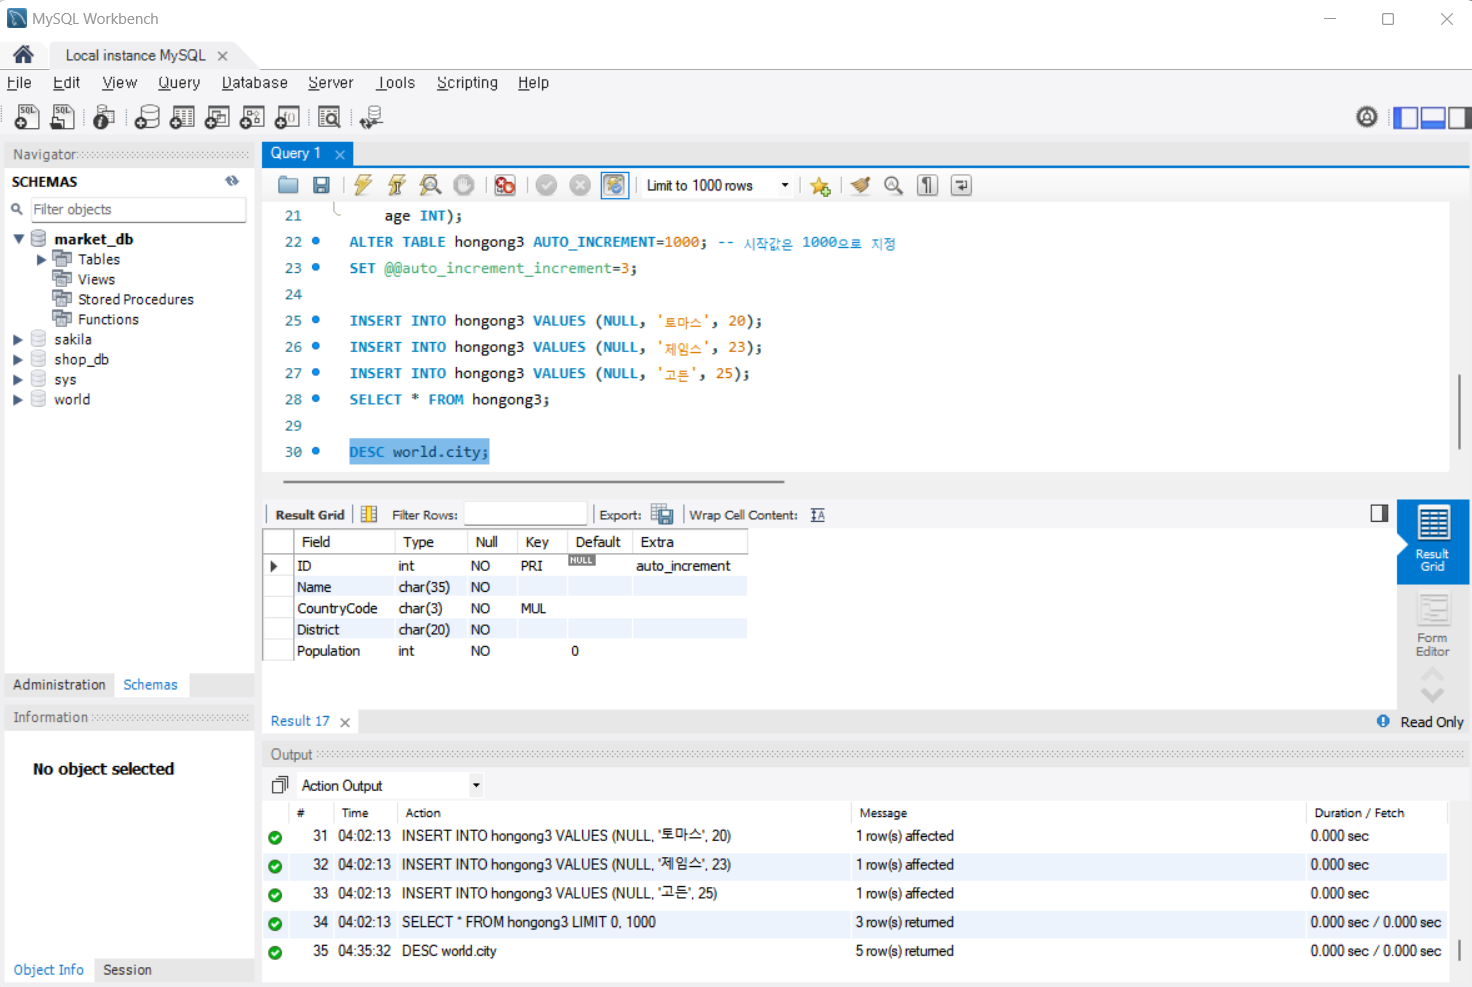Open the Object Info tab
Screen dimensions: 1472x987
click(49, 970)
